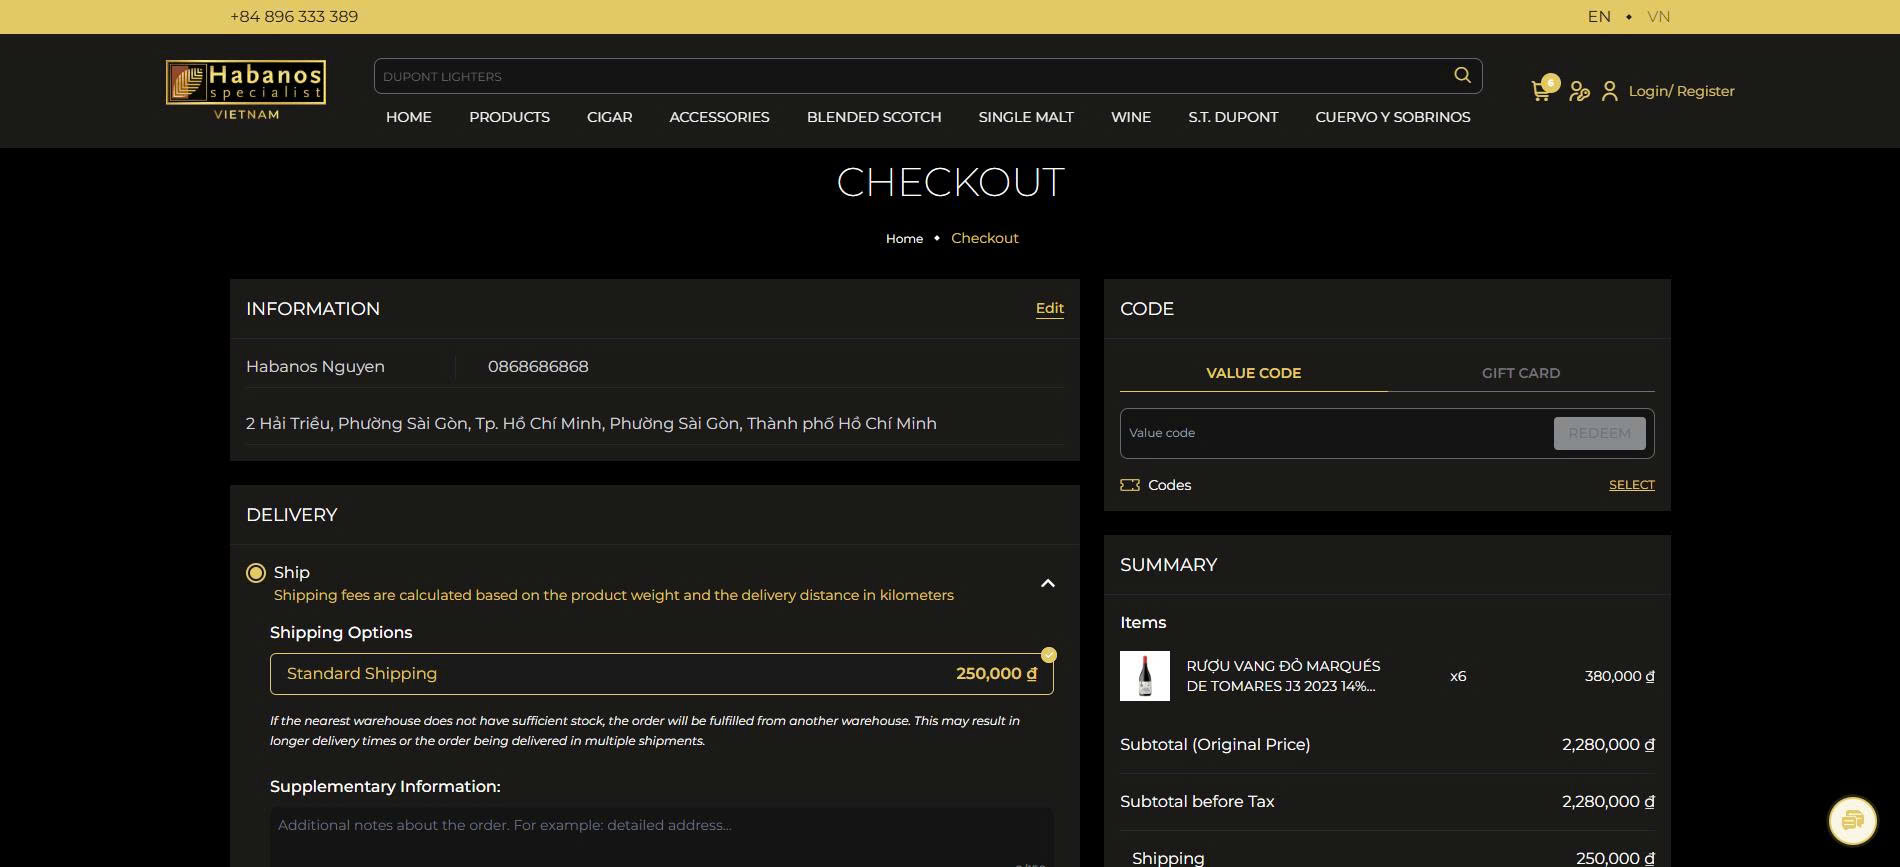
Task: Switch language to EN
Action: point(1599,17)
